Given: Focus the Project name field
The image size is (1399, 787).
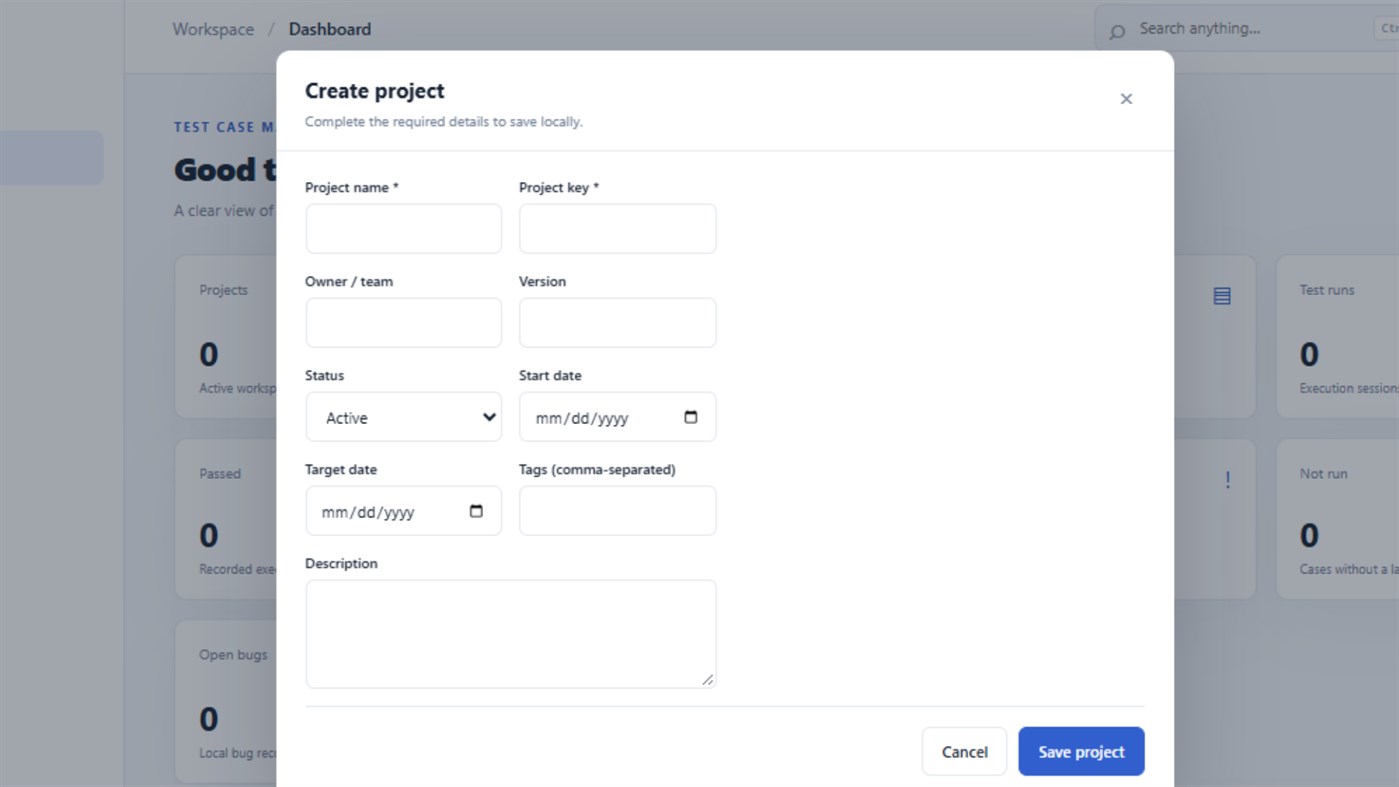Looking at the screenshot, I should coord(404,229).
